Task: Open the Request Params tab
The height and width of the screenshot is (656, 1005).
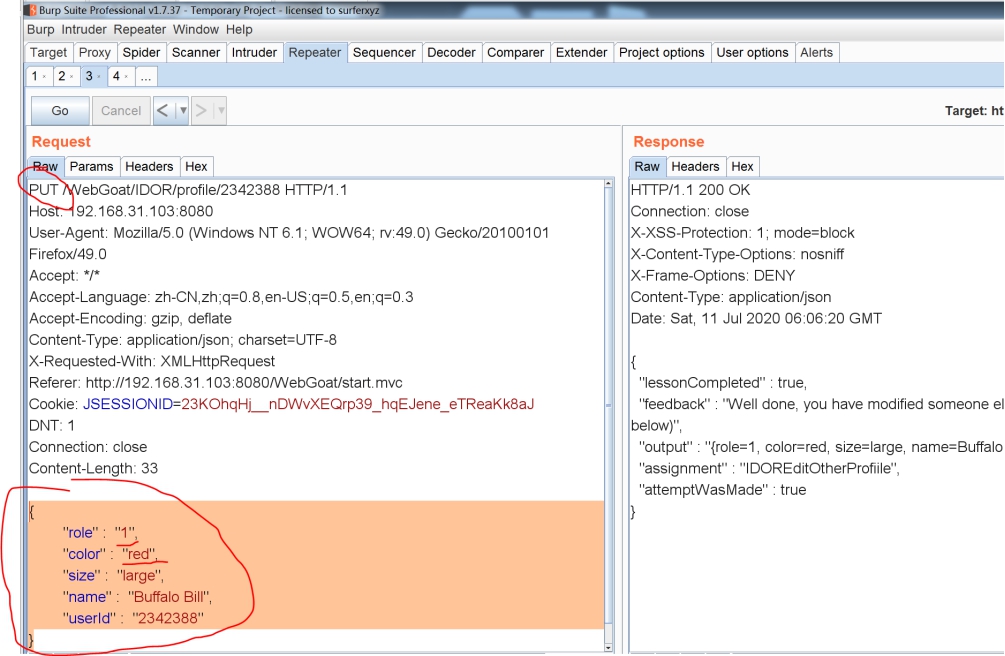Action: 92,167
